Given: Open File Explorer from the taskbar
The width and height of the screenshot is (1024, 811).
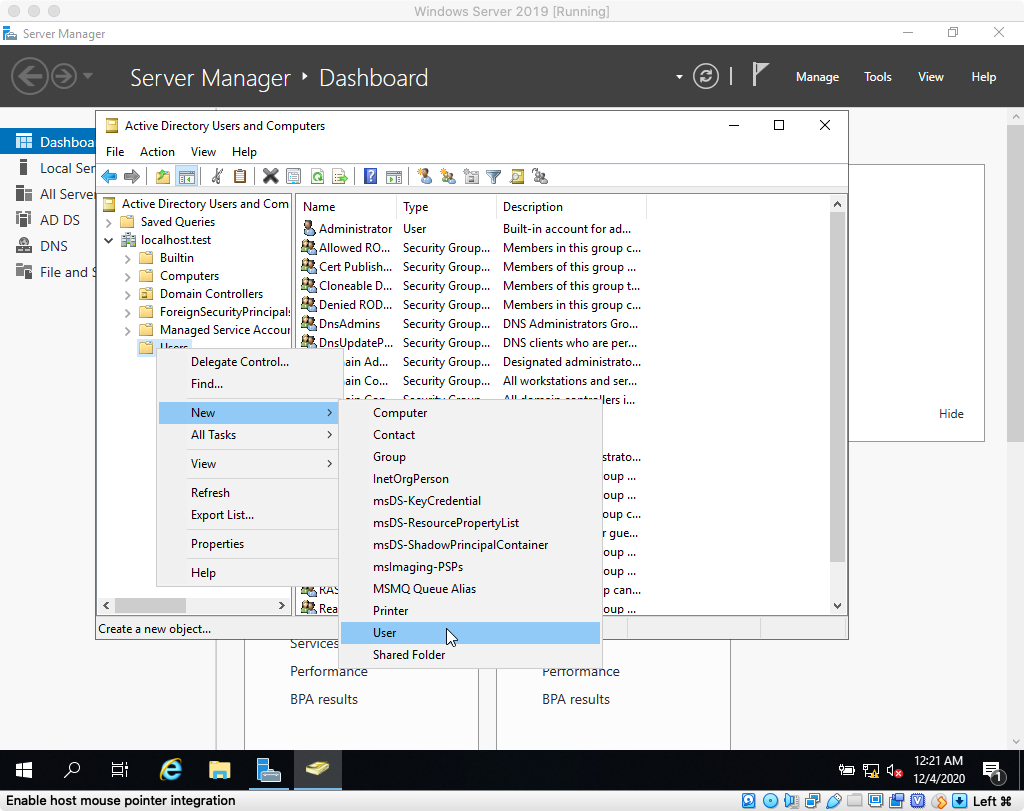Looking at the screenshot, I should (x=219, y=770).
